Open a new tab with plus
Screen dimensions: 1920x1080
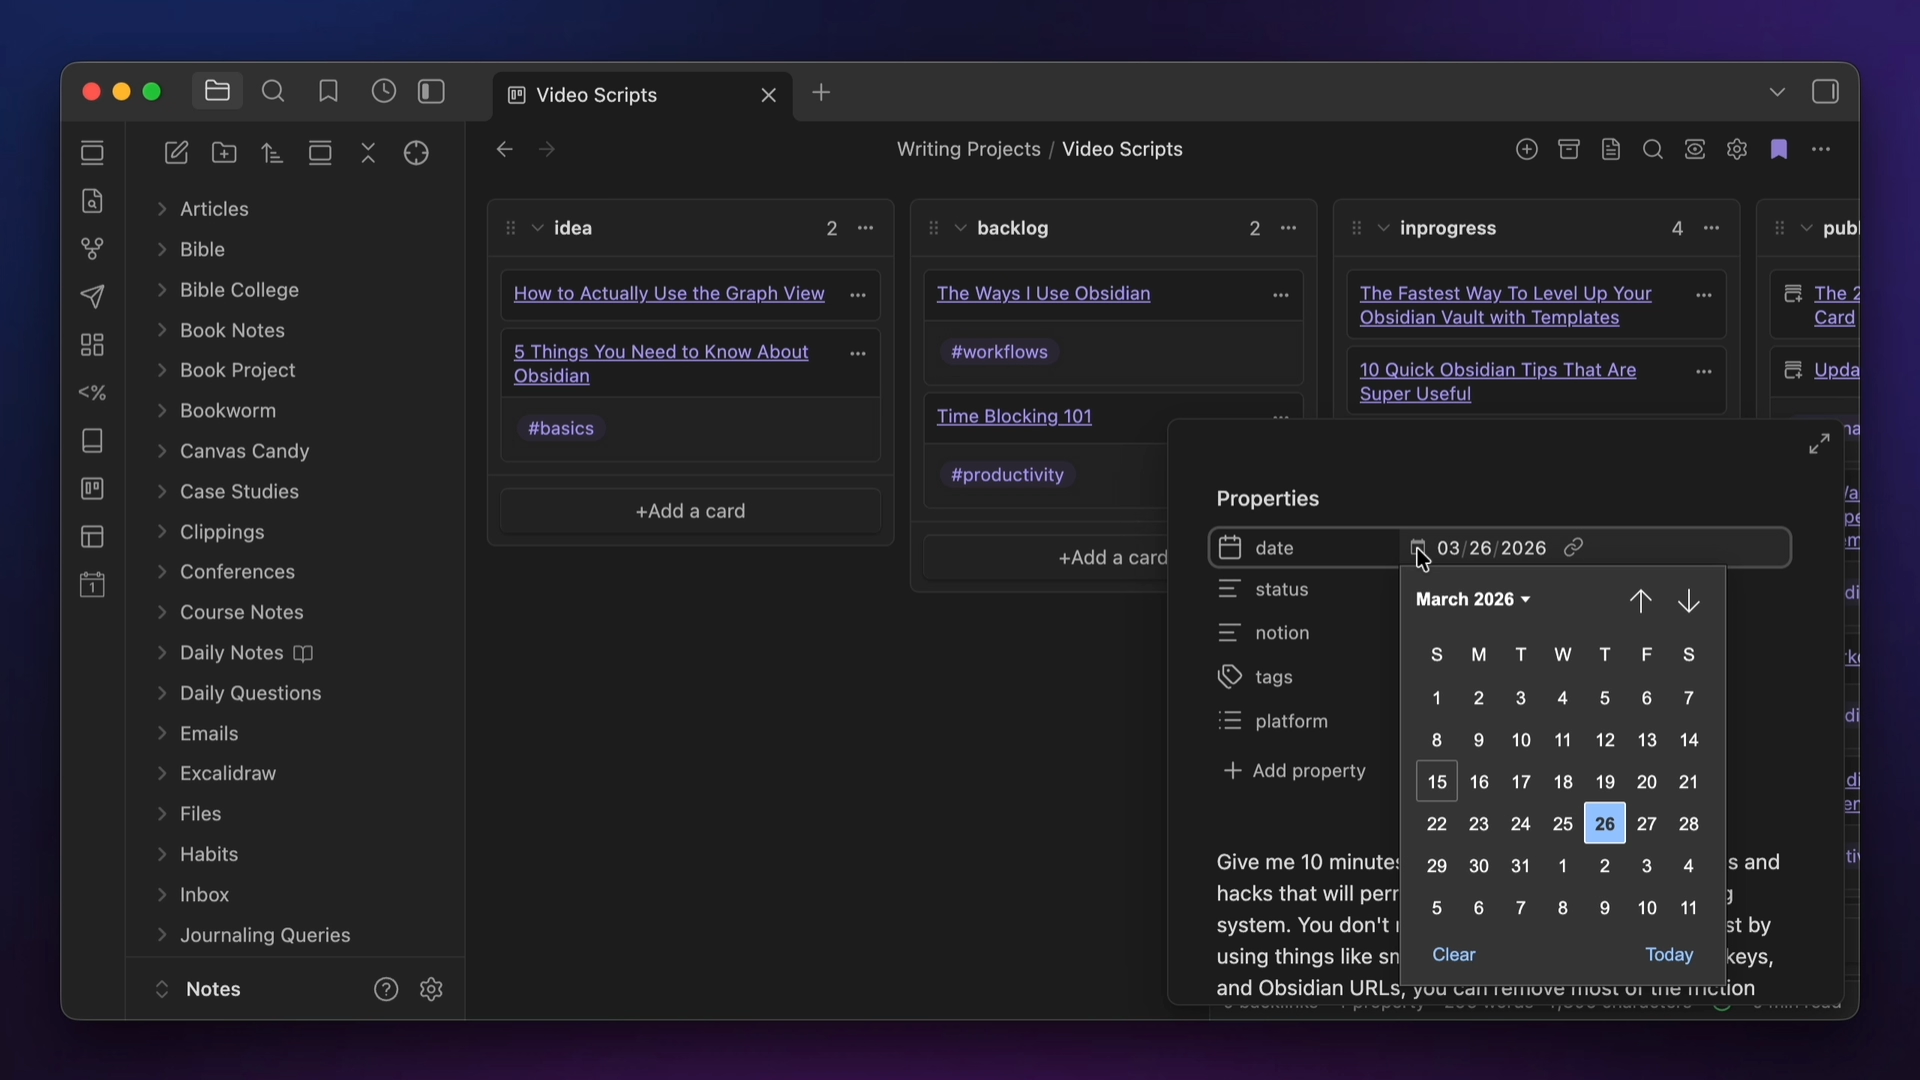(822, 93)
